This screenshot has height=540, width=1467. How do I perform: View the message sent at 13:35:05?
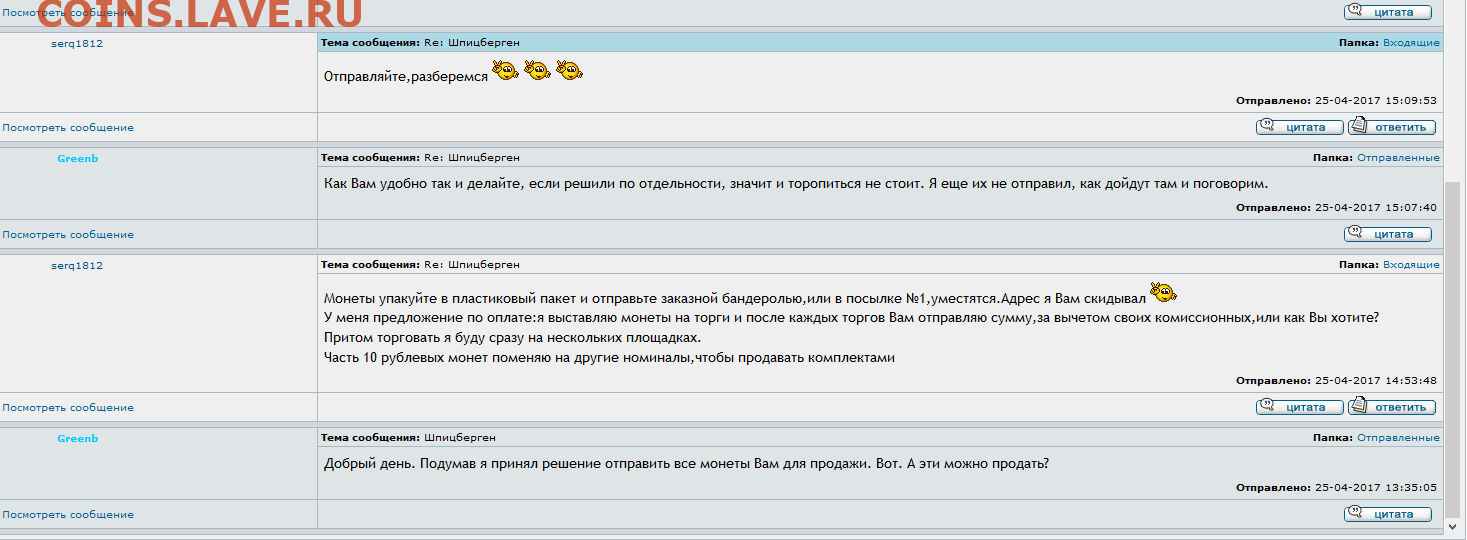(68, 515)
